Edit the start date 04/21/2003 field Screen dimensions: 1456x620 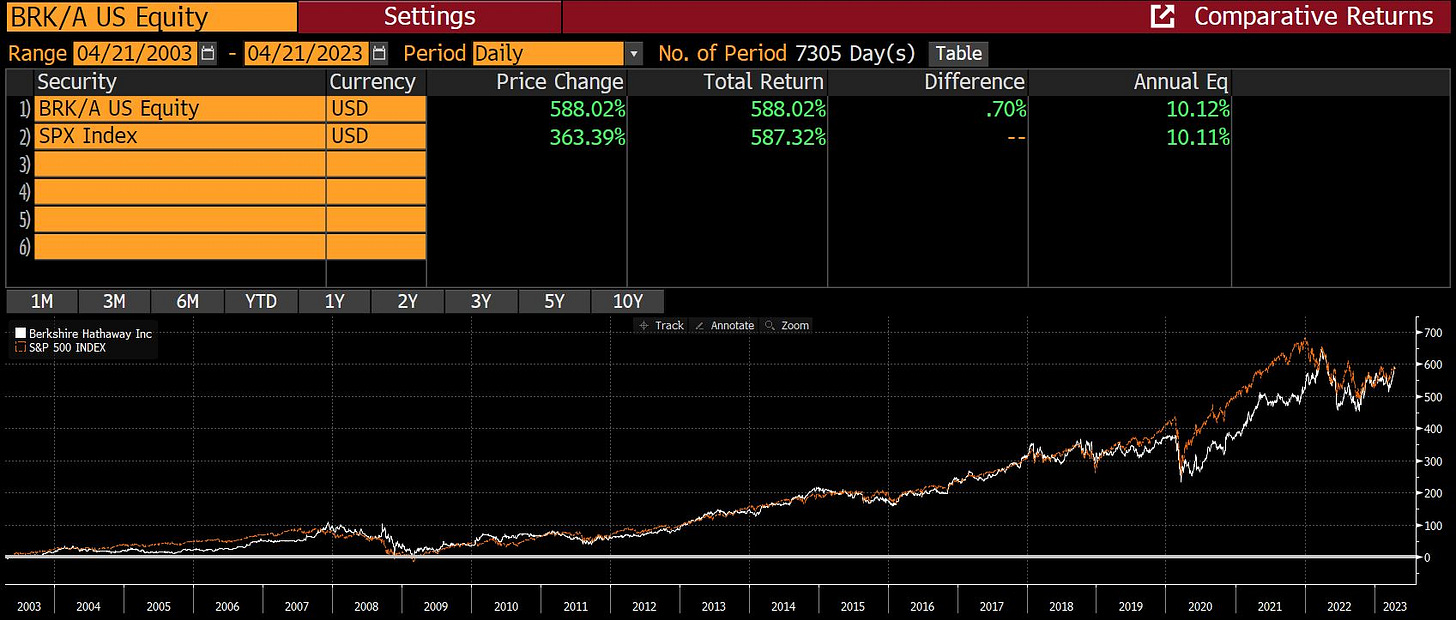coord(134,54)
